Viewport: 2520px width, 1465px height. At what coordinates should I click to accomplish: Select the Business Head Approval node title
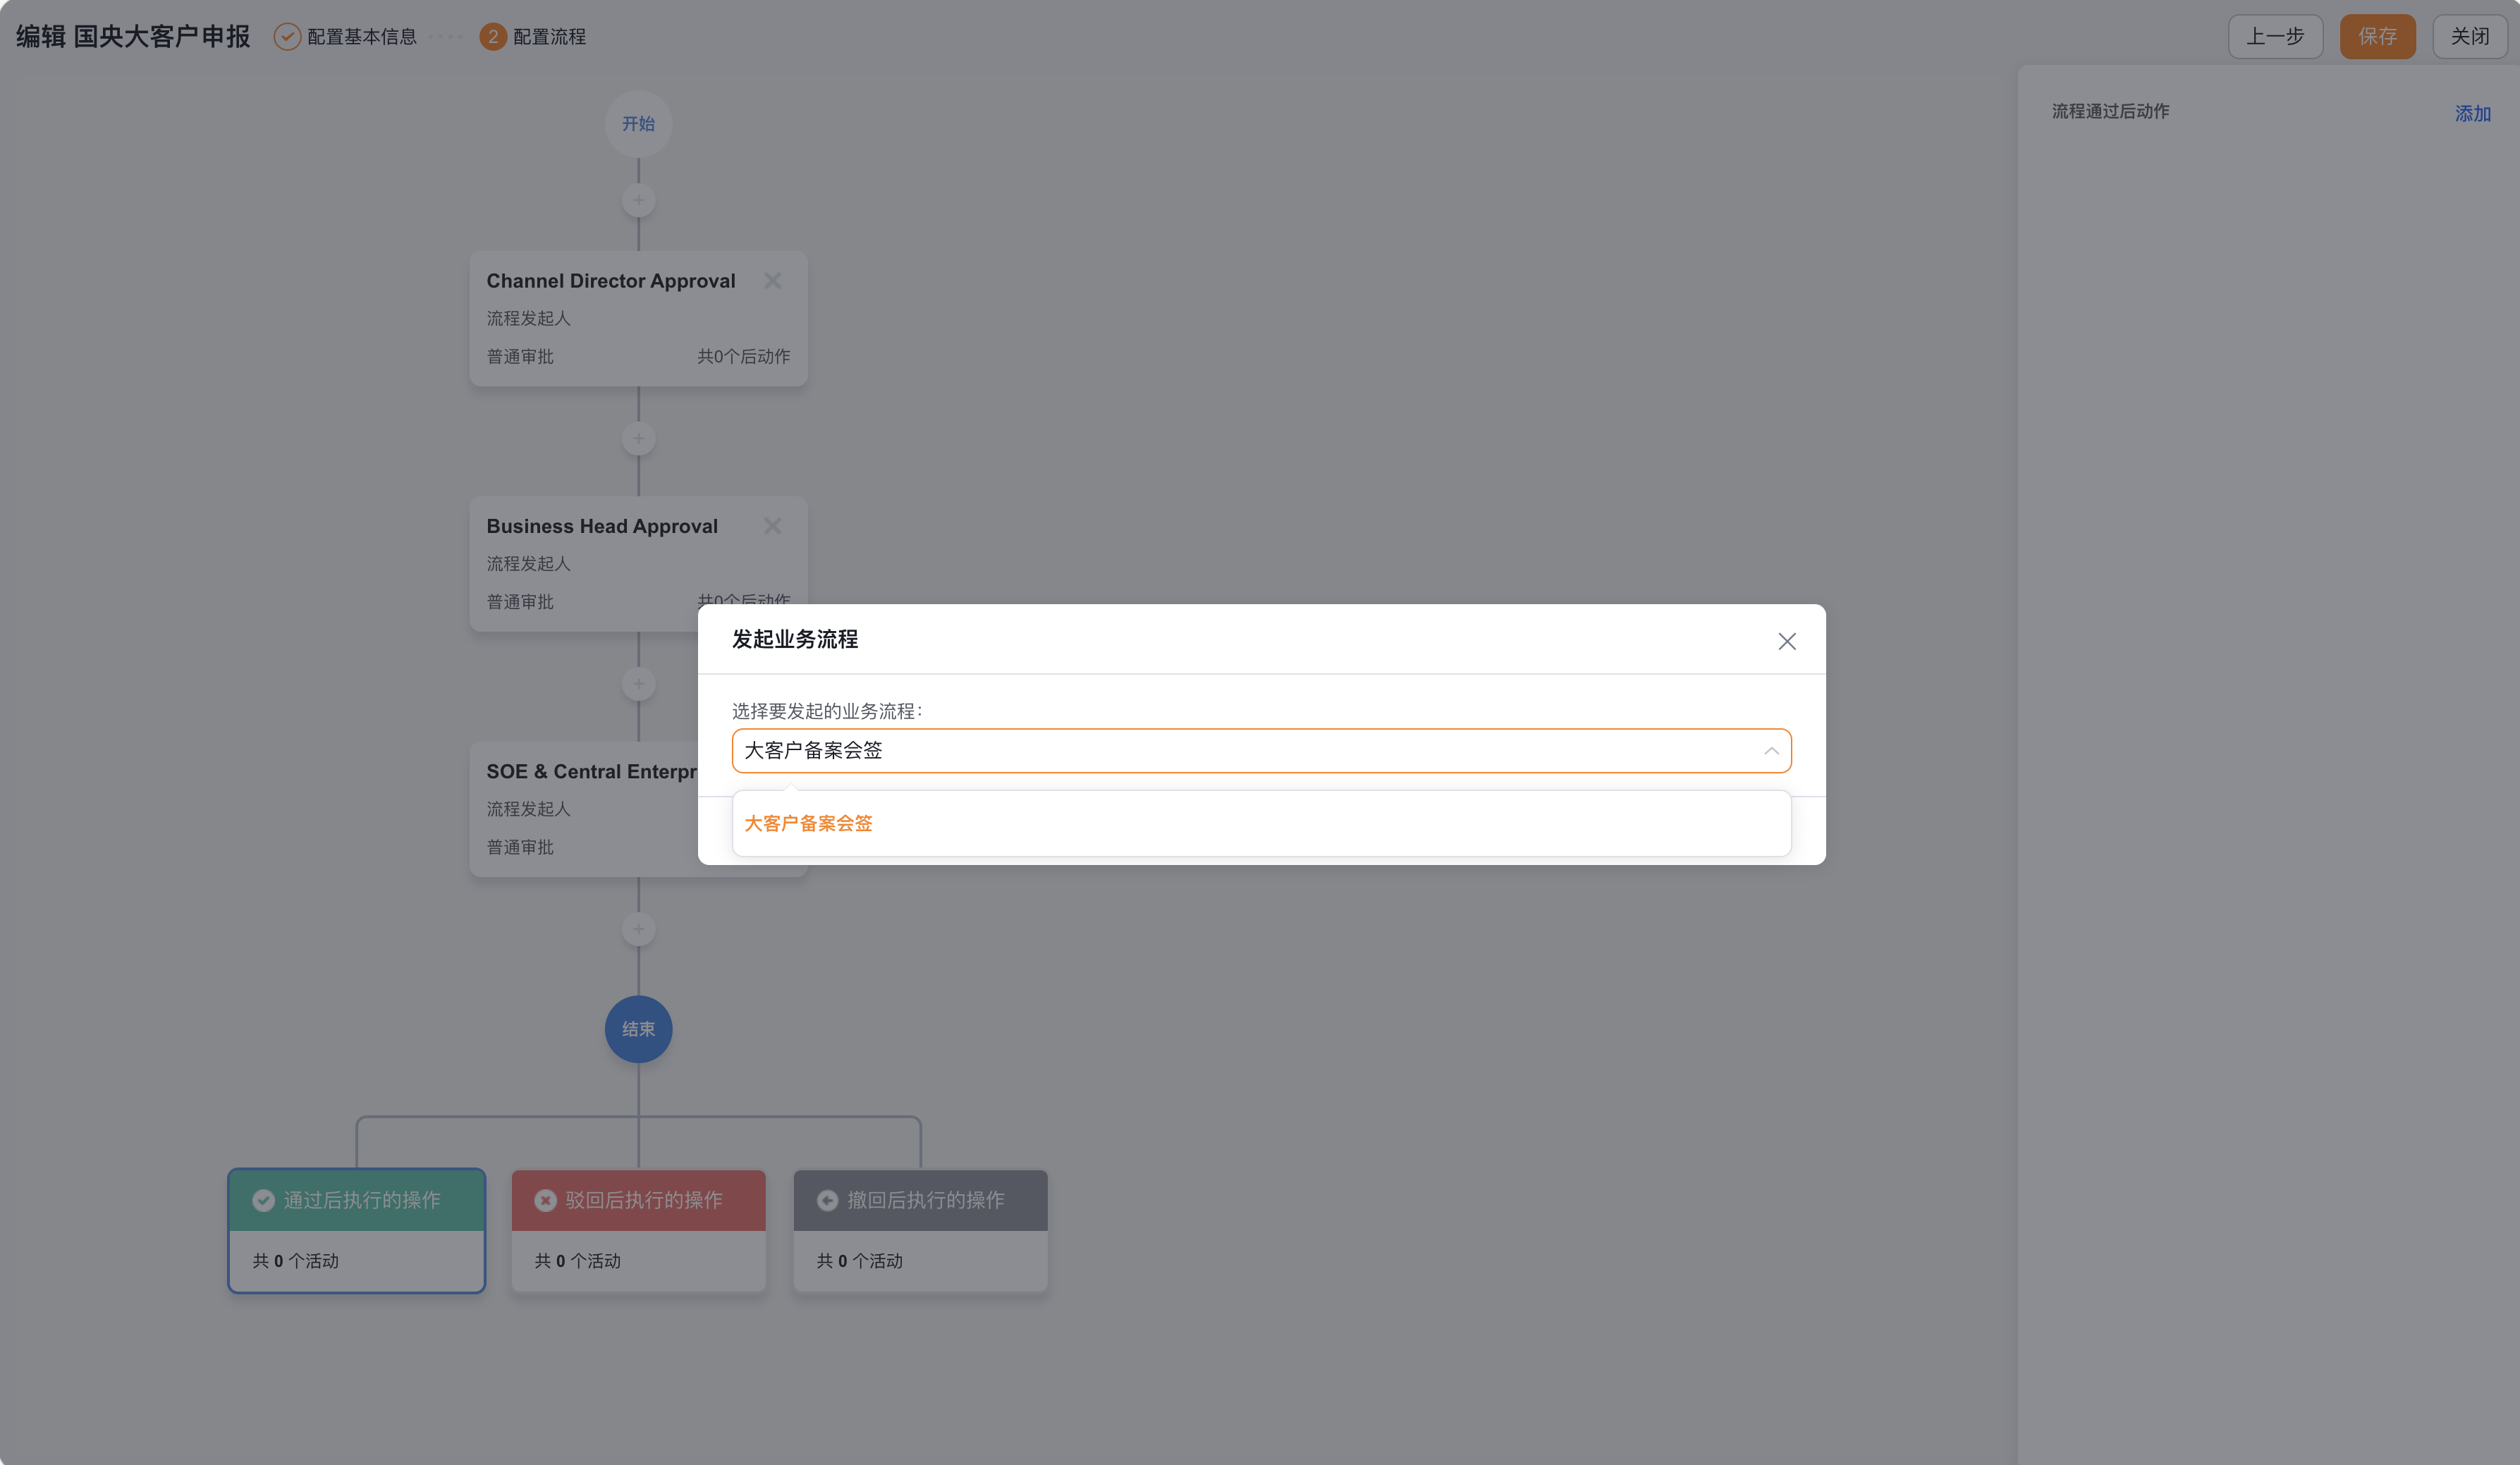tap(602, 526)
